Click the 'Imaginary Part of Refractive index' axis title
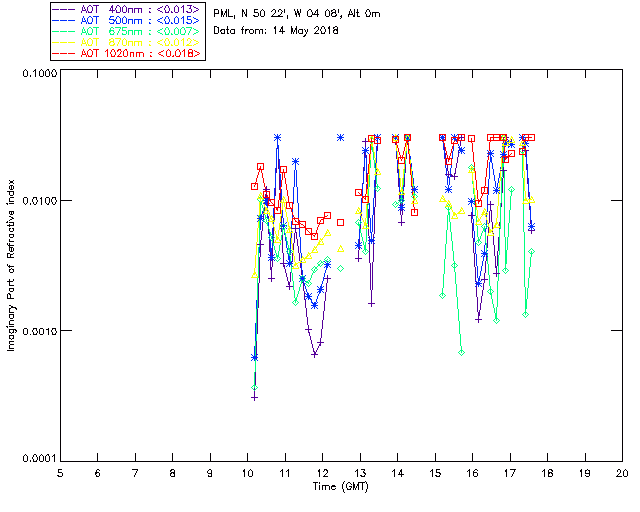Viewport: 640px width, 512px height. pyautogui.click(x=11, y=265)
